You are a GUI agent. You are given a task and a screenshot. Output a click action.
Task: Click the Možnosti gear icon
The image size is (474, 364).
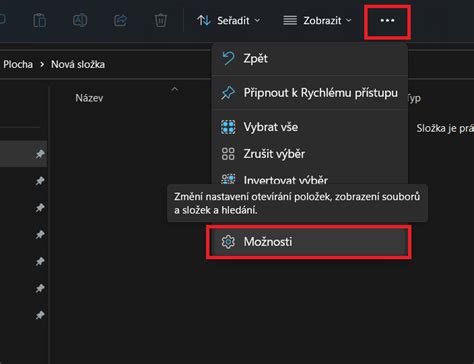pos(228,242)
